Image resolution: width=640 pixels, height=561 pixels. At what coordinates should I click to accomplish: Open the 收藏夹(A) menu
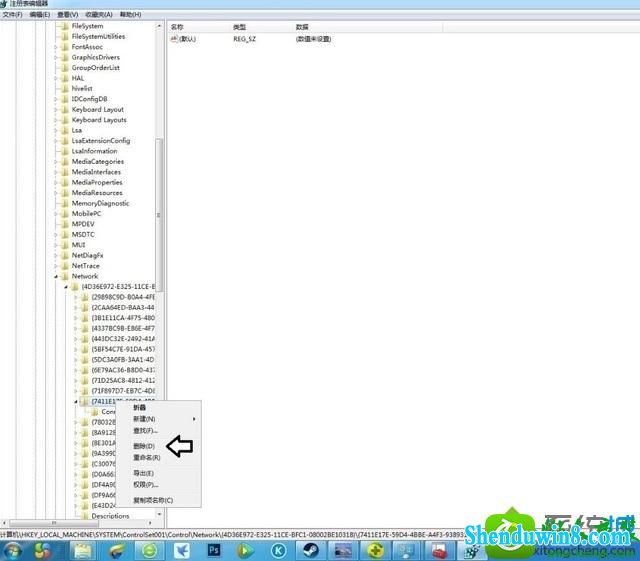[99, 15]
